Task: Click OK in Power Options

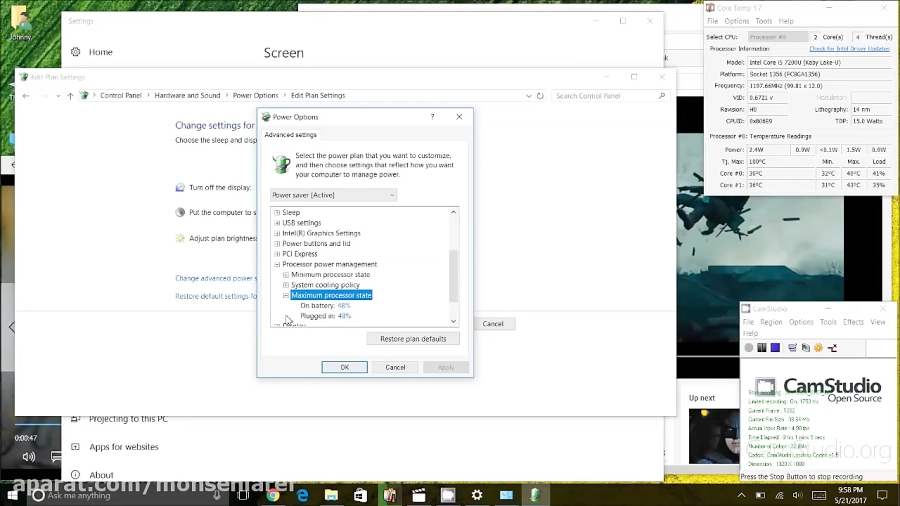Action: (344, 367)
